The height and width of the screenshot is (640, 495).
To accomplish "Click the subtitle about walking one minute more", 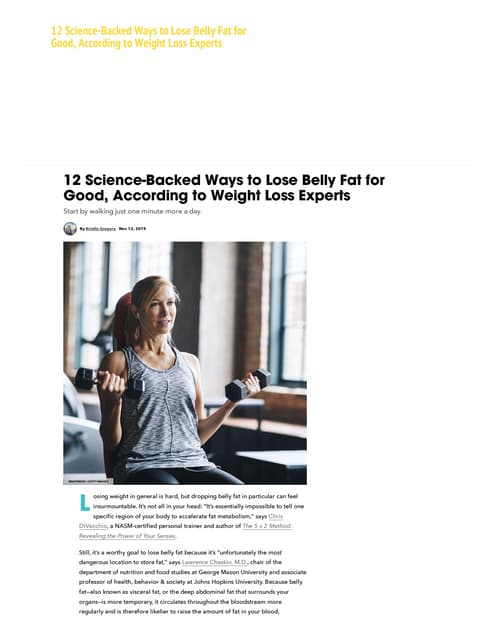I will (x=133, y=211).
